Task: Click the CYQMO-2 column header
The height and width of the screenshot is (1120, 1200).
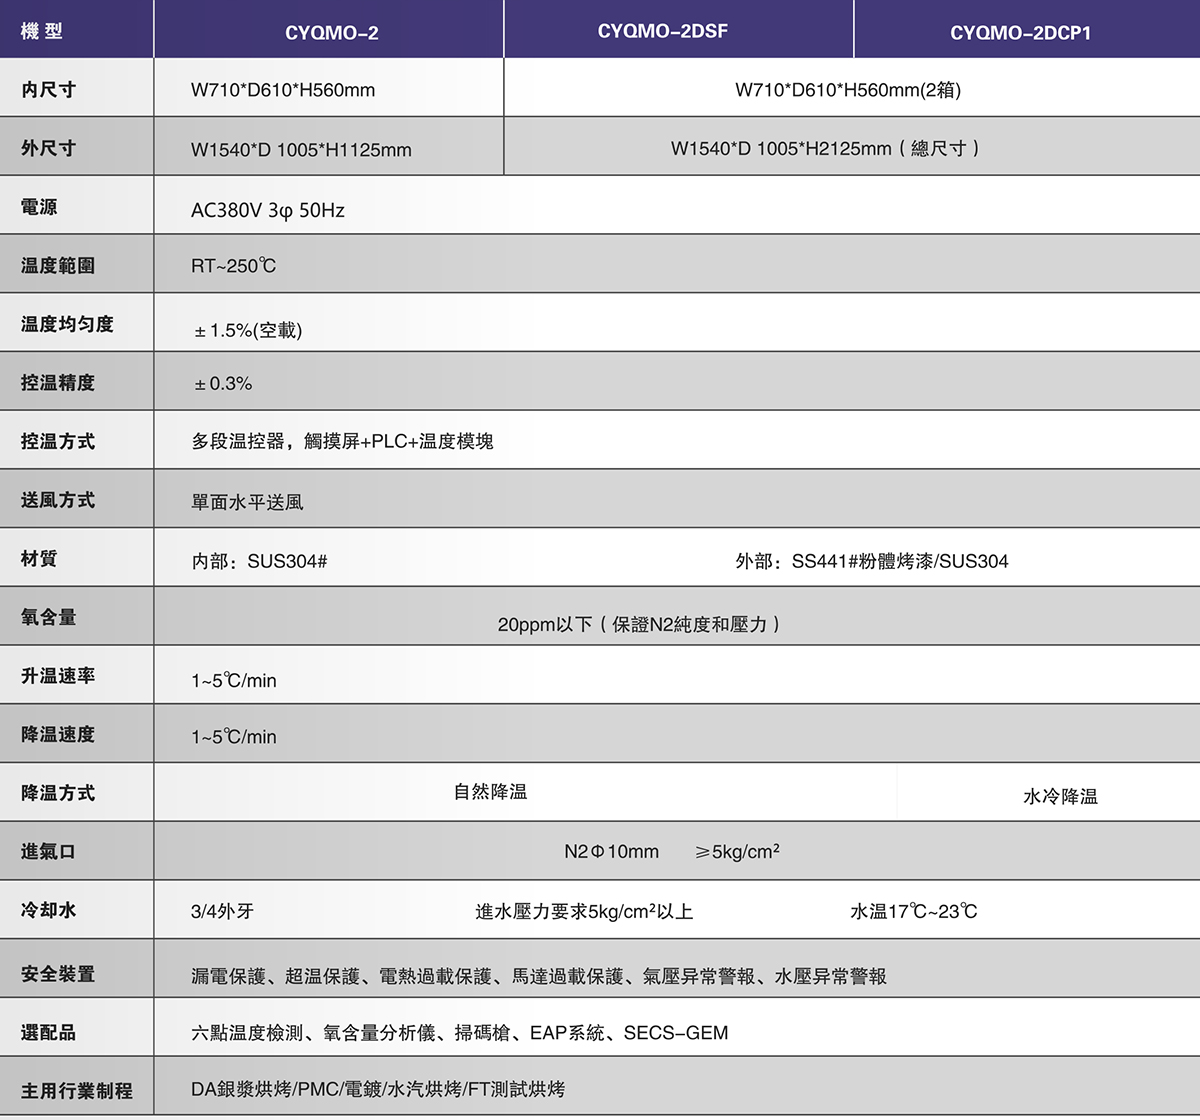Action: [x=331, y=33]
